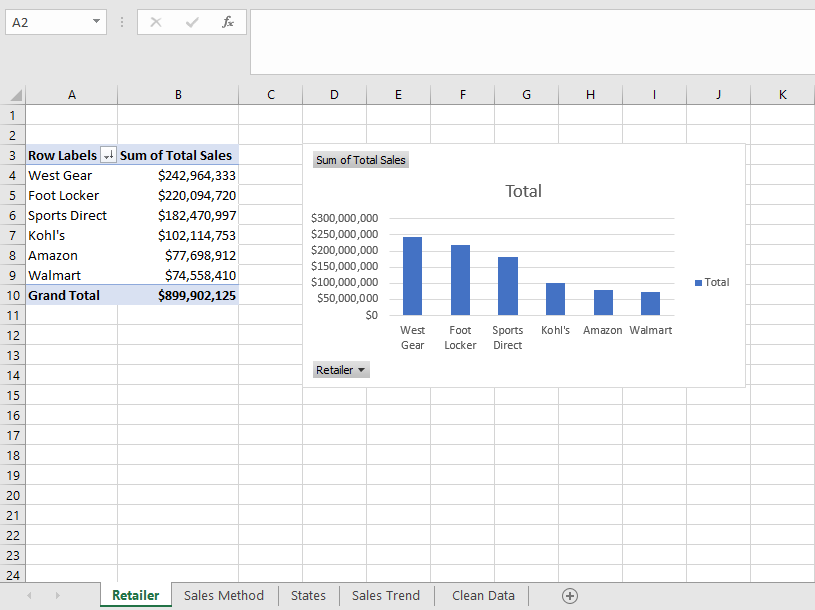Expand the Row Labels filter options

point(108,155)
